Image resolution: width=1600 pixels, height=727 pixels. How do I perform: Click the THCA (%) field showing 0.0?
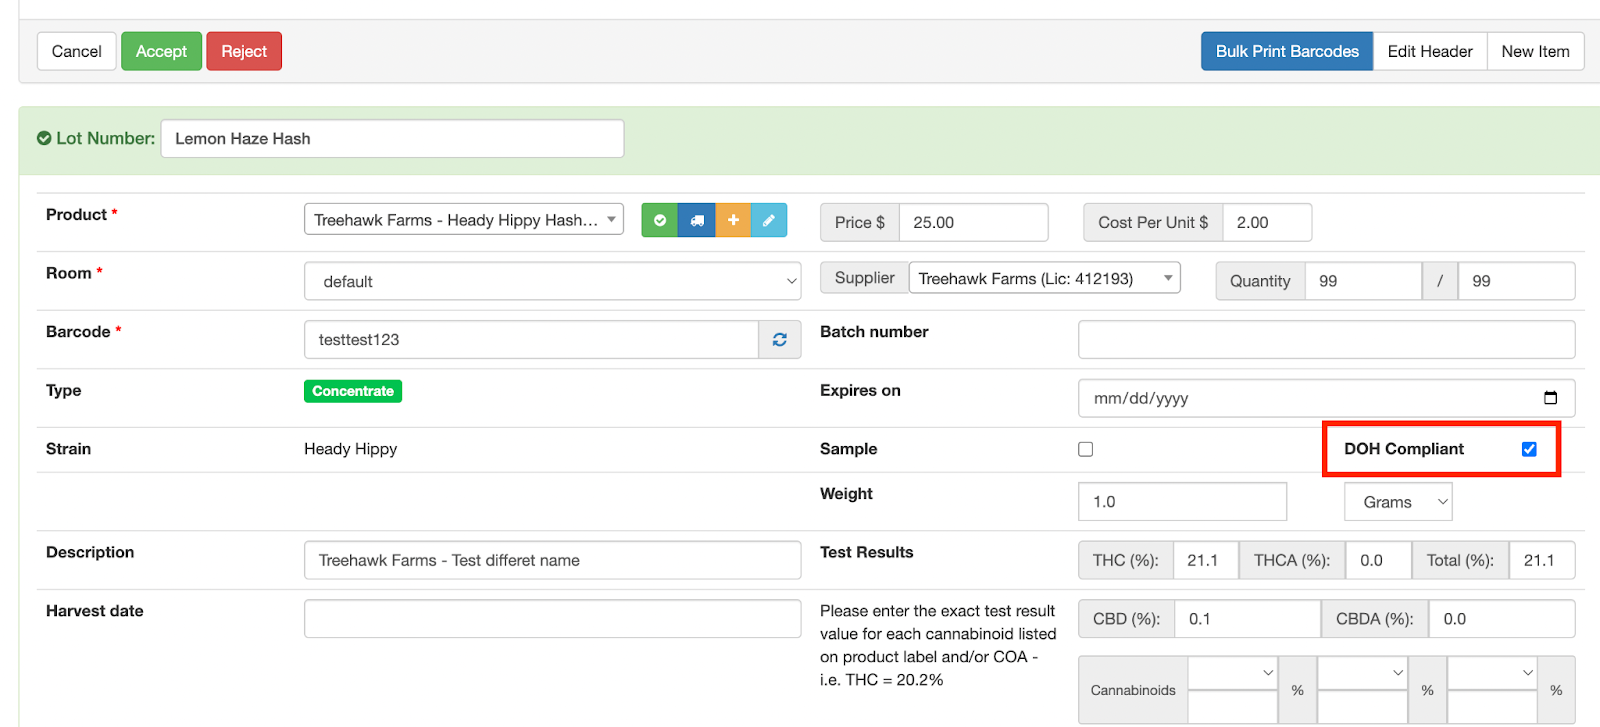1379,560
